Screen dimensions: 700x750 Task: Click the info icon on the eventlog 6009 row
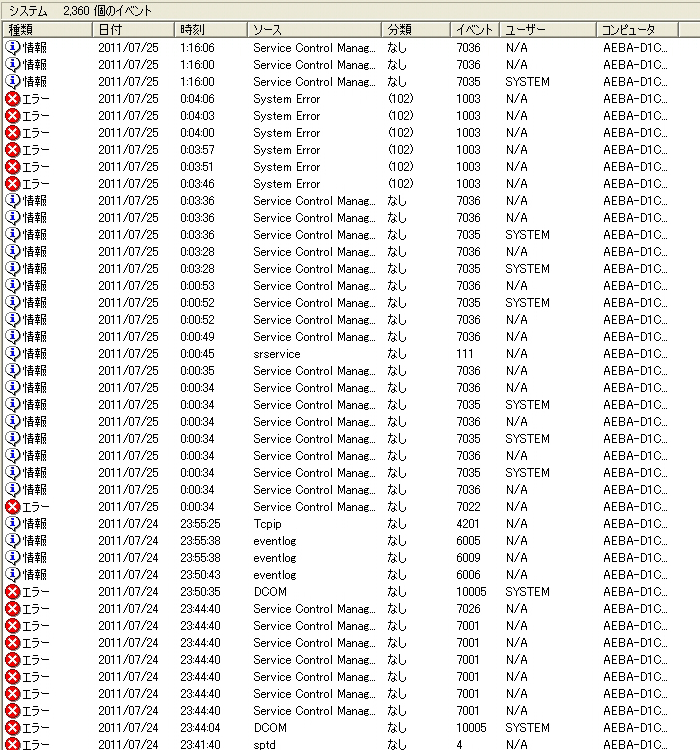coord(13,557)
